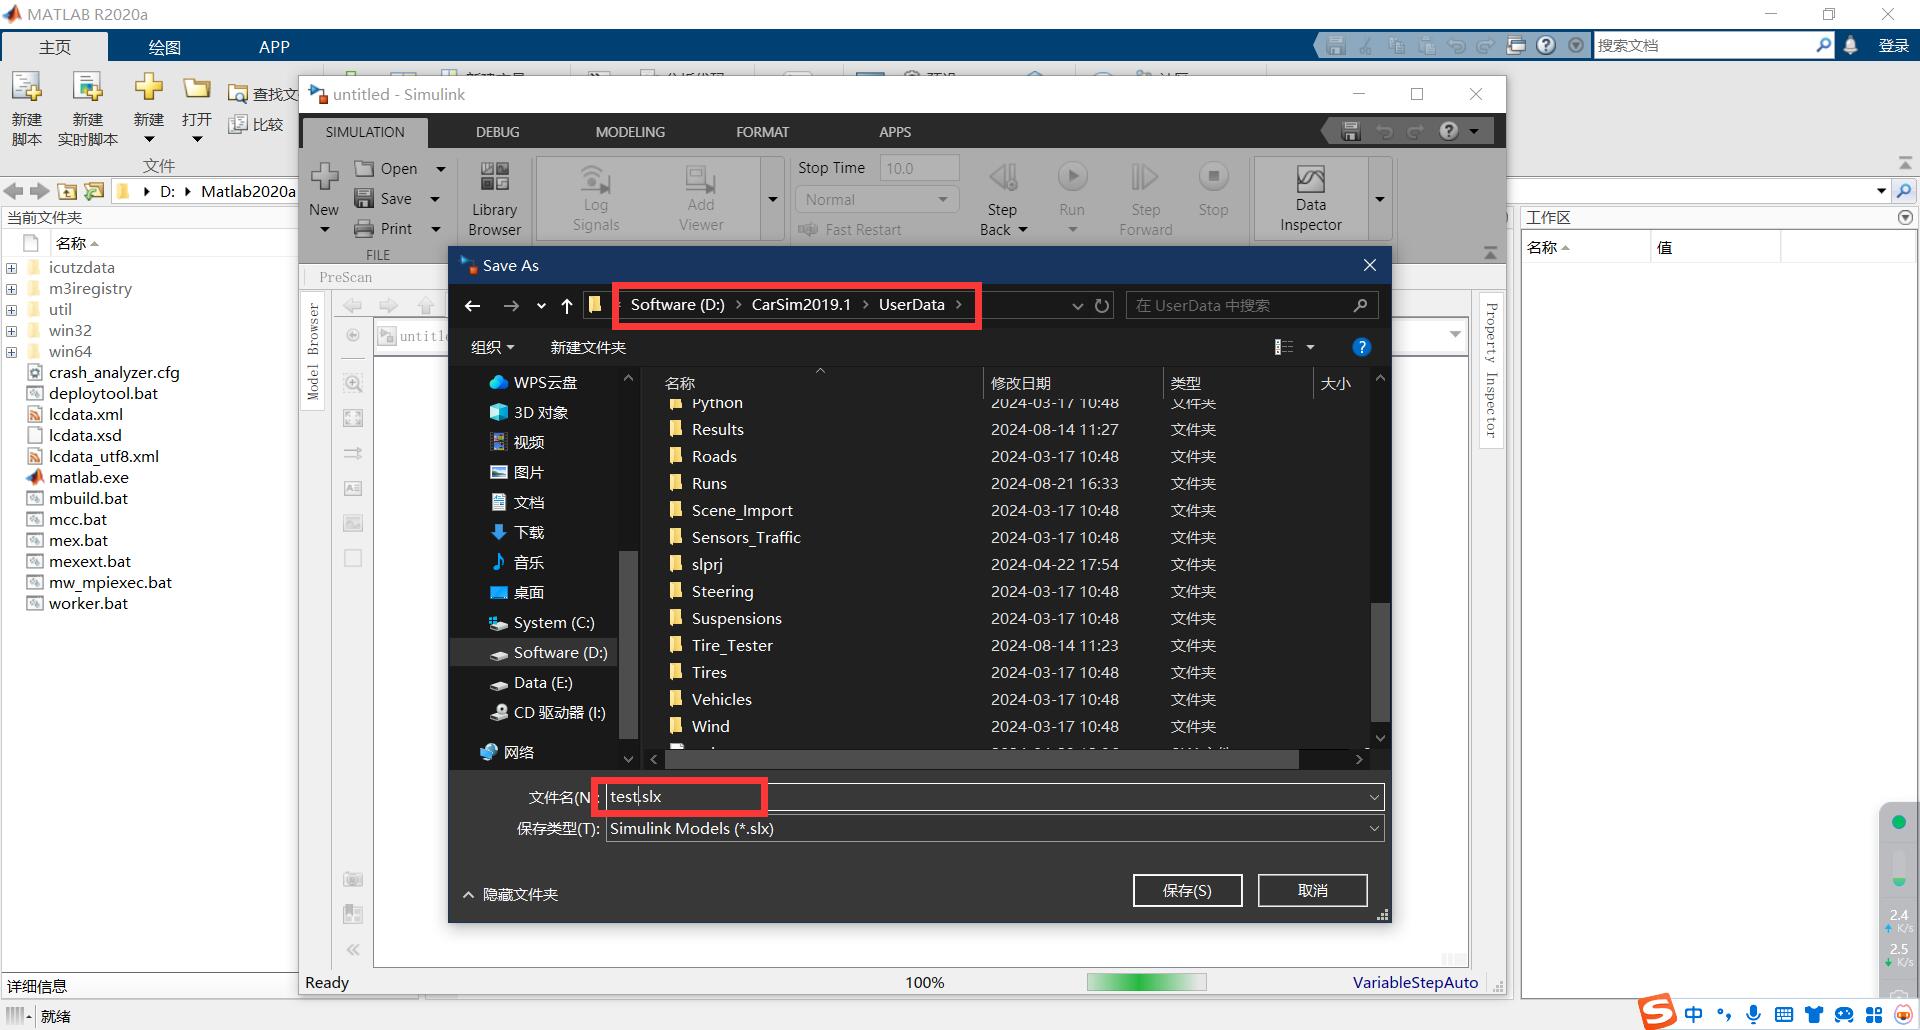Switch to the MODELING tab

coord(630,132)
